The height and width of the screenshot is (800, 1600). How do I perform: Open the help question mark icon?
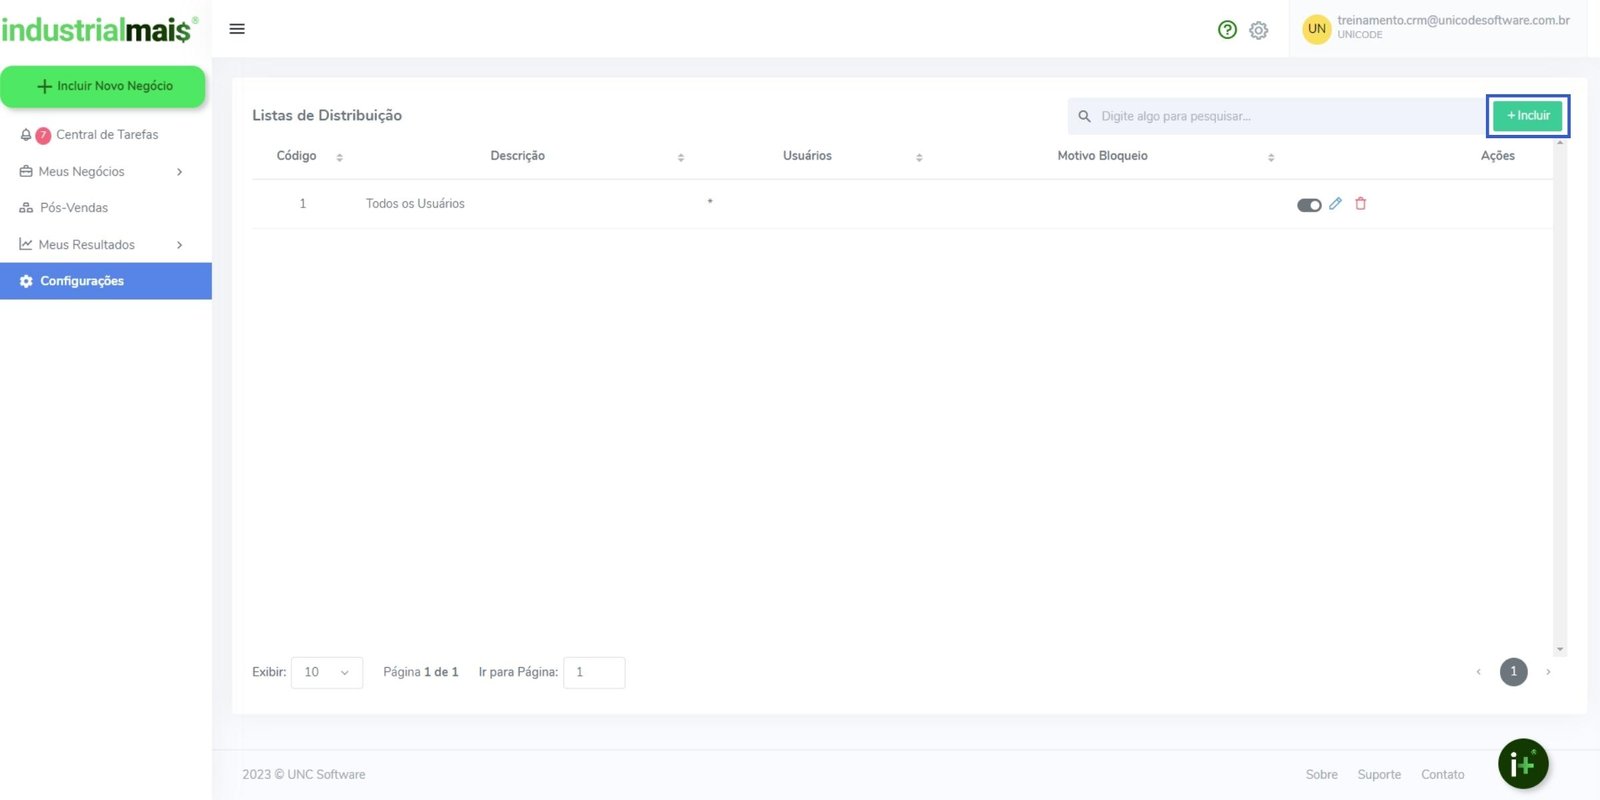pos(1227,30)
